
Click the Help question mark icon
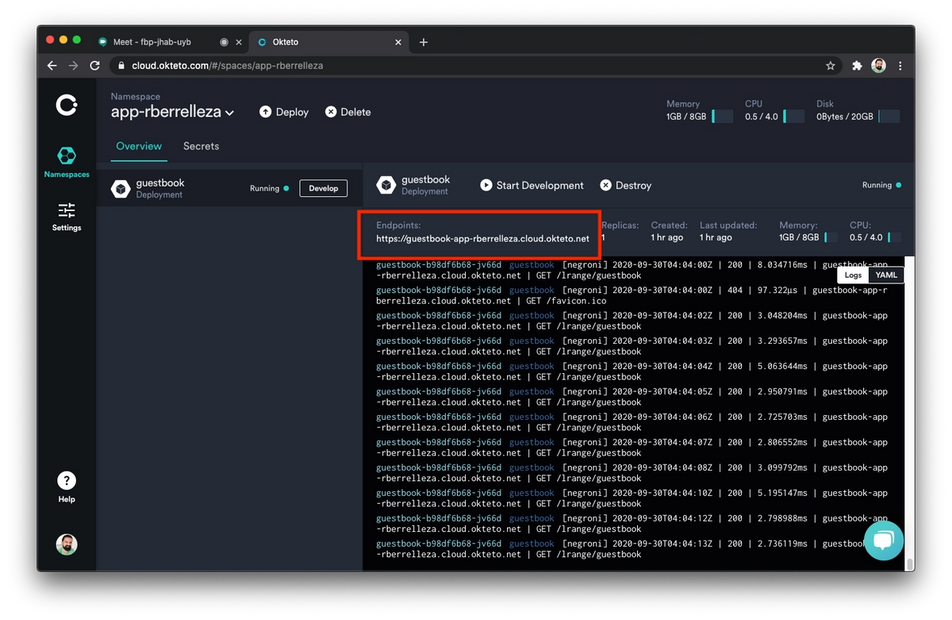coord(66,481)
